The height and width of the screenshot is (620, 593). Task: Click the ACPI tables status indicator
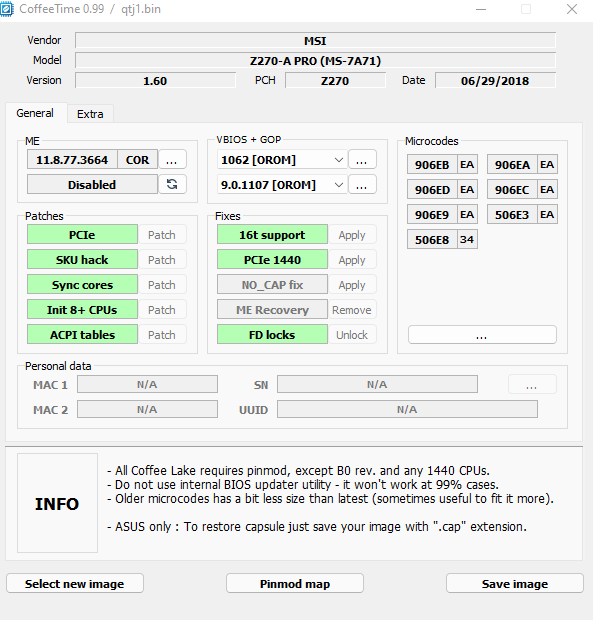(x=82, y=335)
